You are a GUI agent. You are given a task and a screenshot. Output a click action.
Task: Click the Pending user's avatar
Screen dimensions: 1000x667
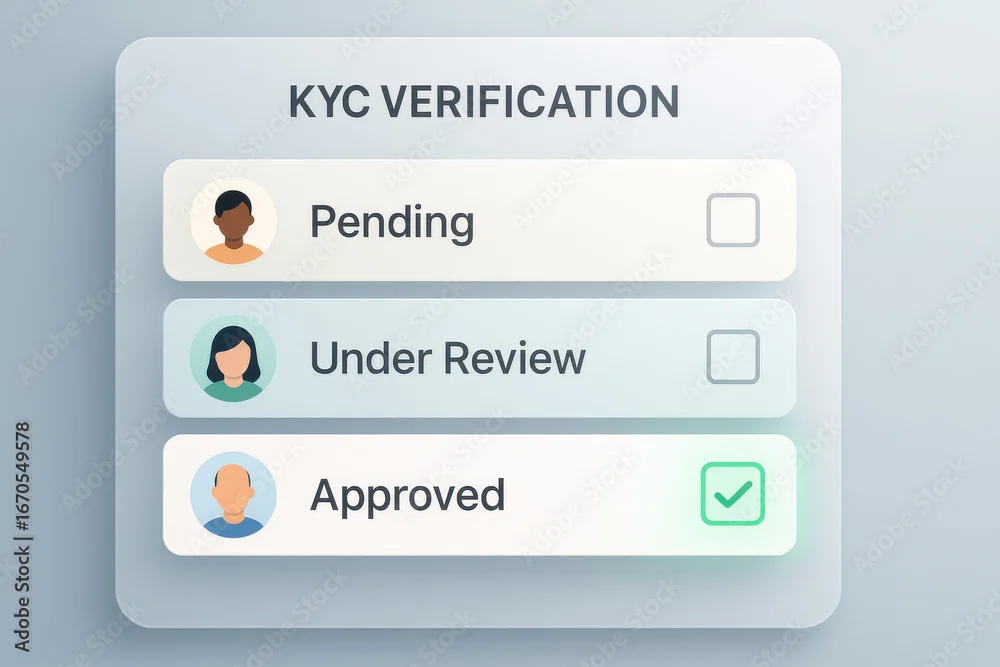tap(233, 221)
